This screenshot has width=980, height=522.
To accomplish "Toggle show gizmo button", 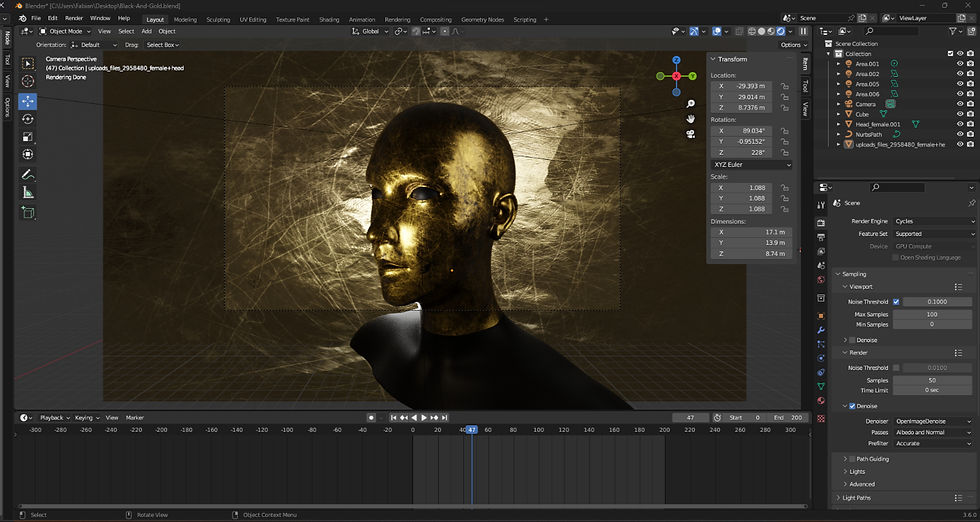I will tap(694, 31).
